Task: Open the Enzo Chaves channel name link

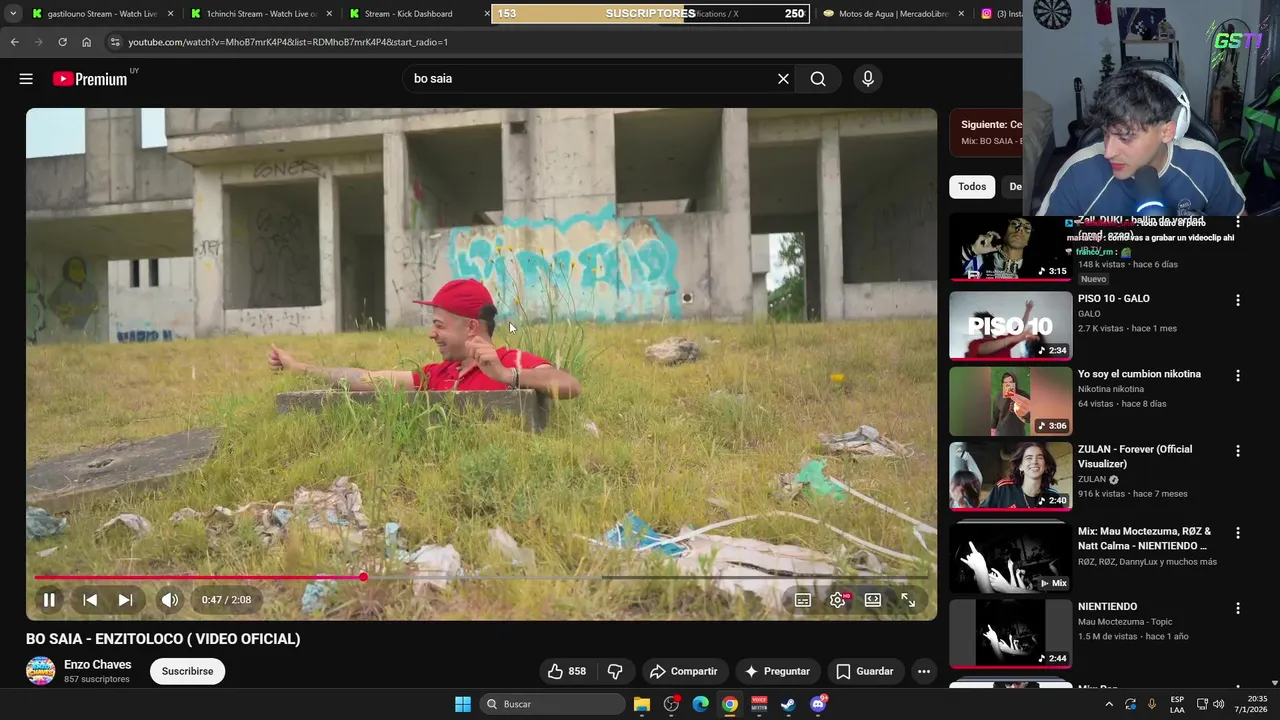Action: 97,664
